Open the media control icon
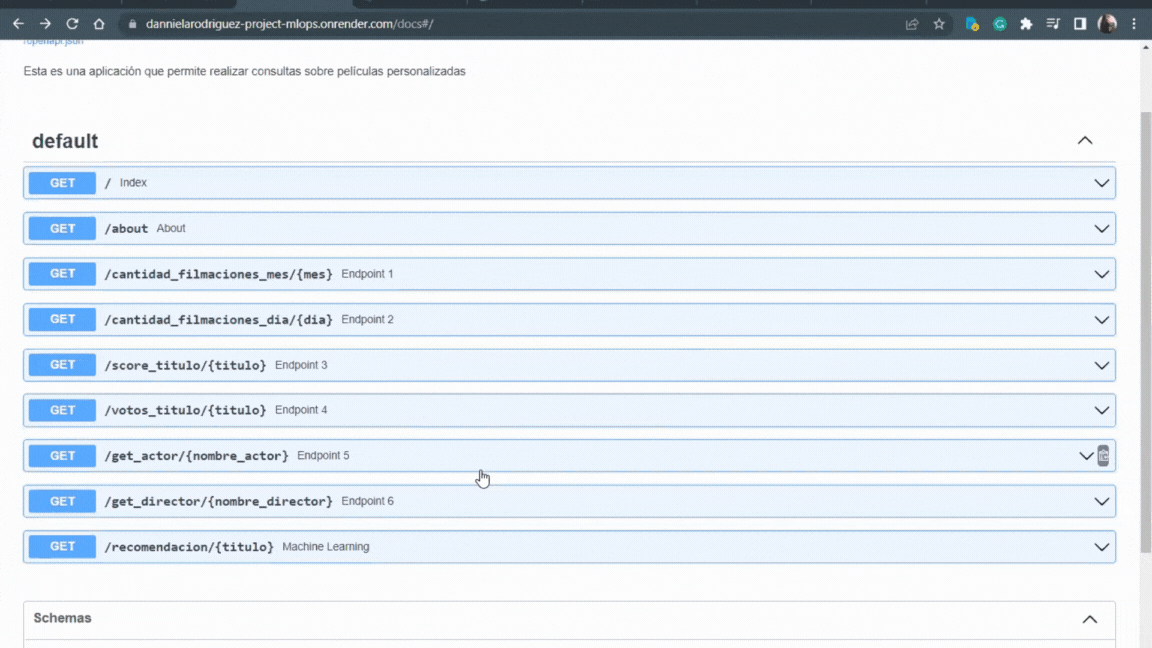This screenshot has width=1152, height=648. pyautogui.click(x=1053, y=24)
